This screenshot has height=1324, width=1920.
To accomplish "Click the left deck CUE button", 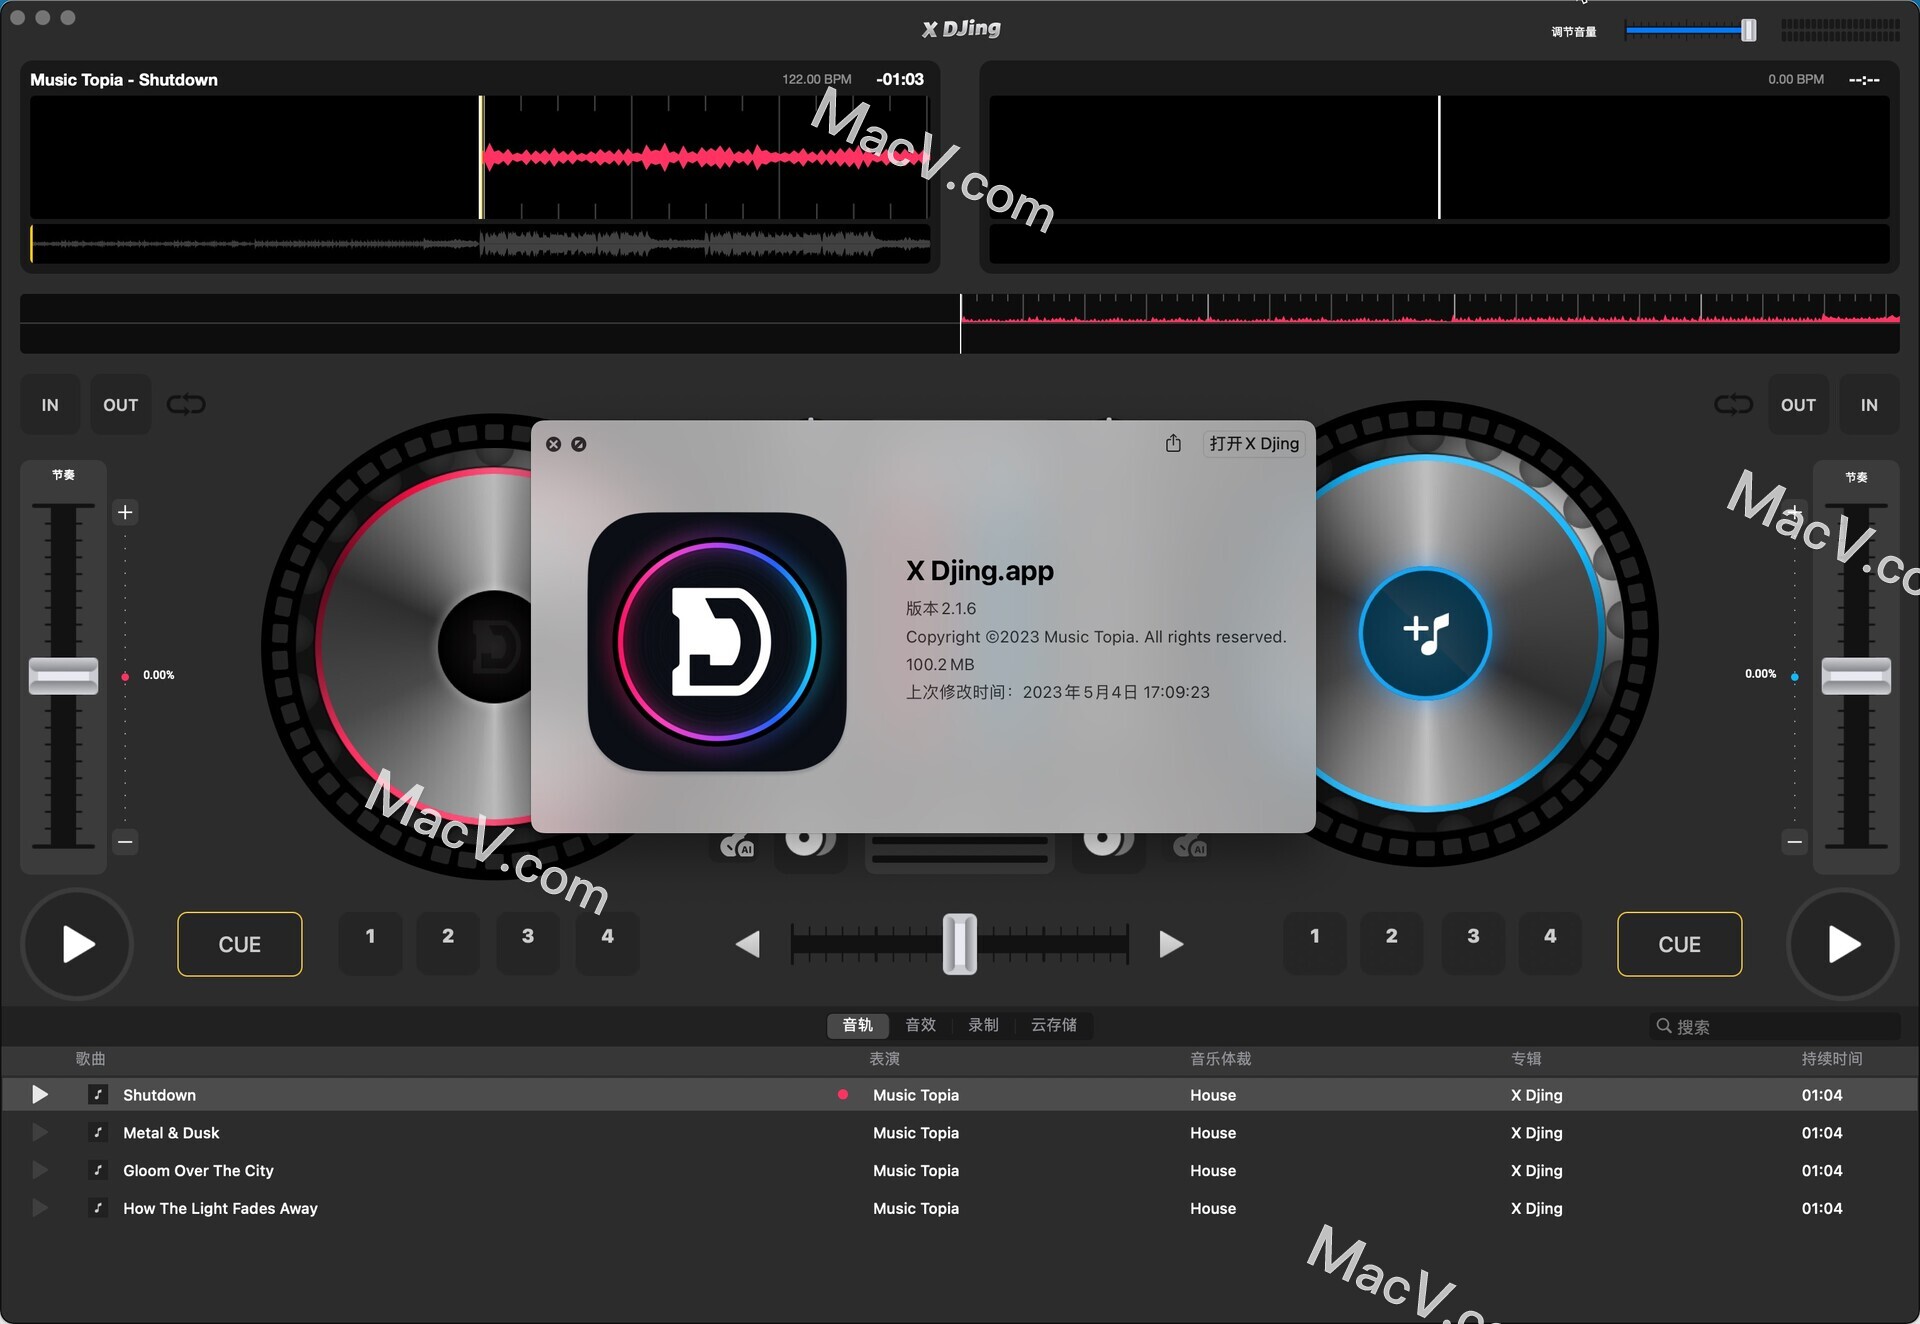I will 240,944.
